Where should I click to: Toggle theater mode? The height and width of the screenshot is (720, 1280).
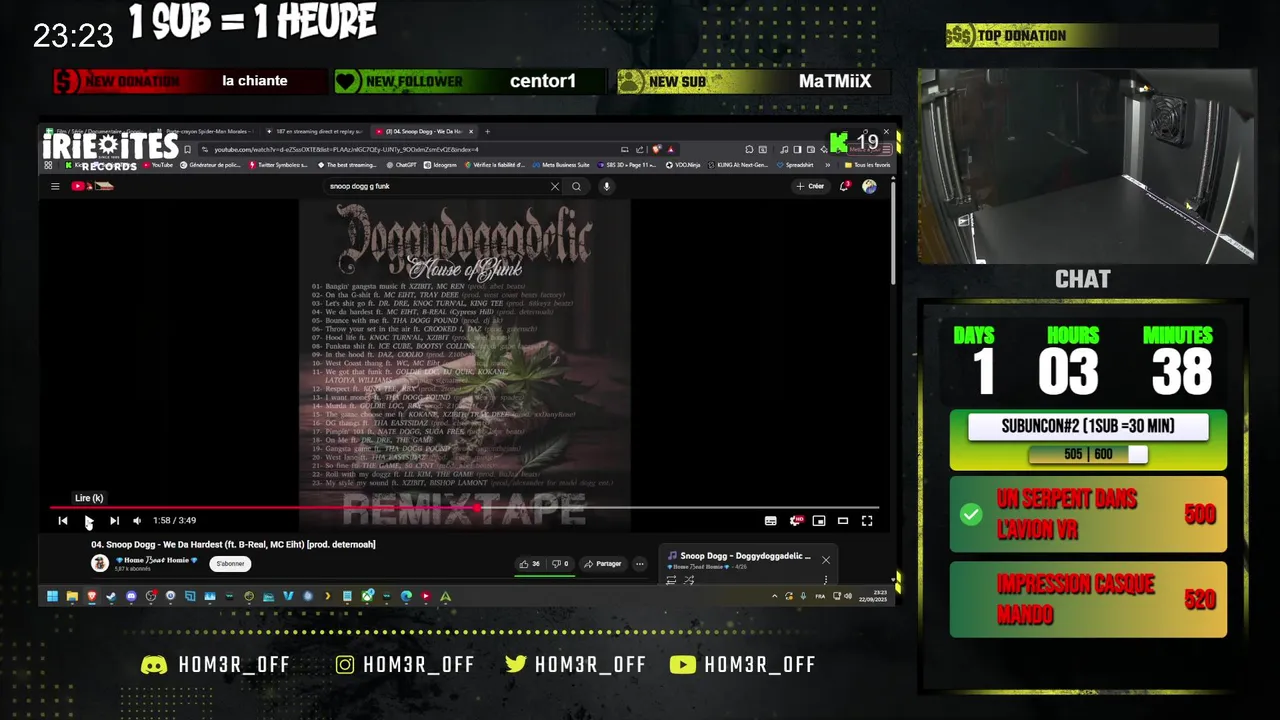click(x=843, y=520)
